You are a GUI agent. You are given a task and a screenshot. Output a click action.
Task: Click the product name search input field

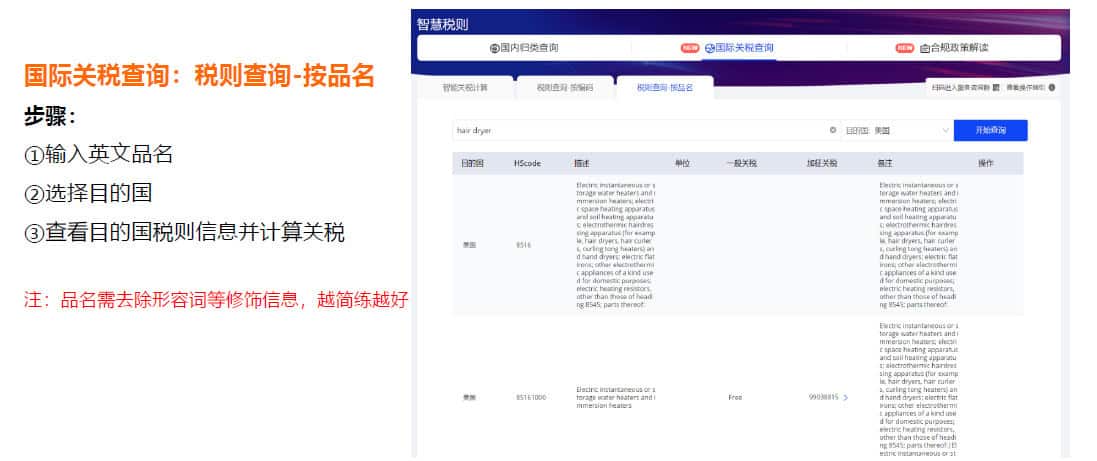pos(640,130)
